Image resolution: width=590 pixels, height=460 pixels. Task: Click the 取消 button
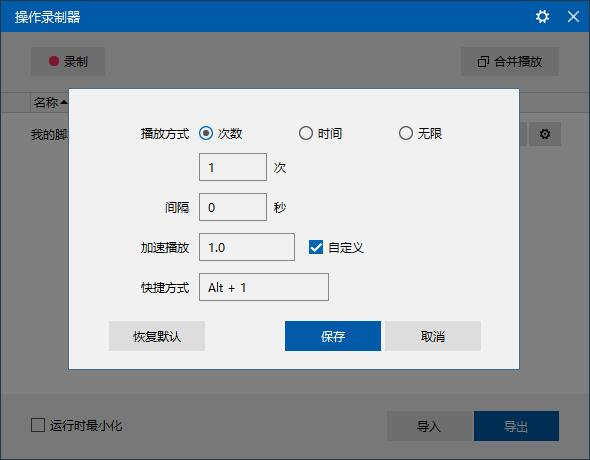point(433,336)
